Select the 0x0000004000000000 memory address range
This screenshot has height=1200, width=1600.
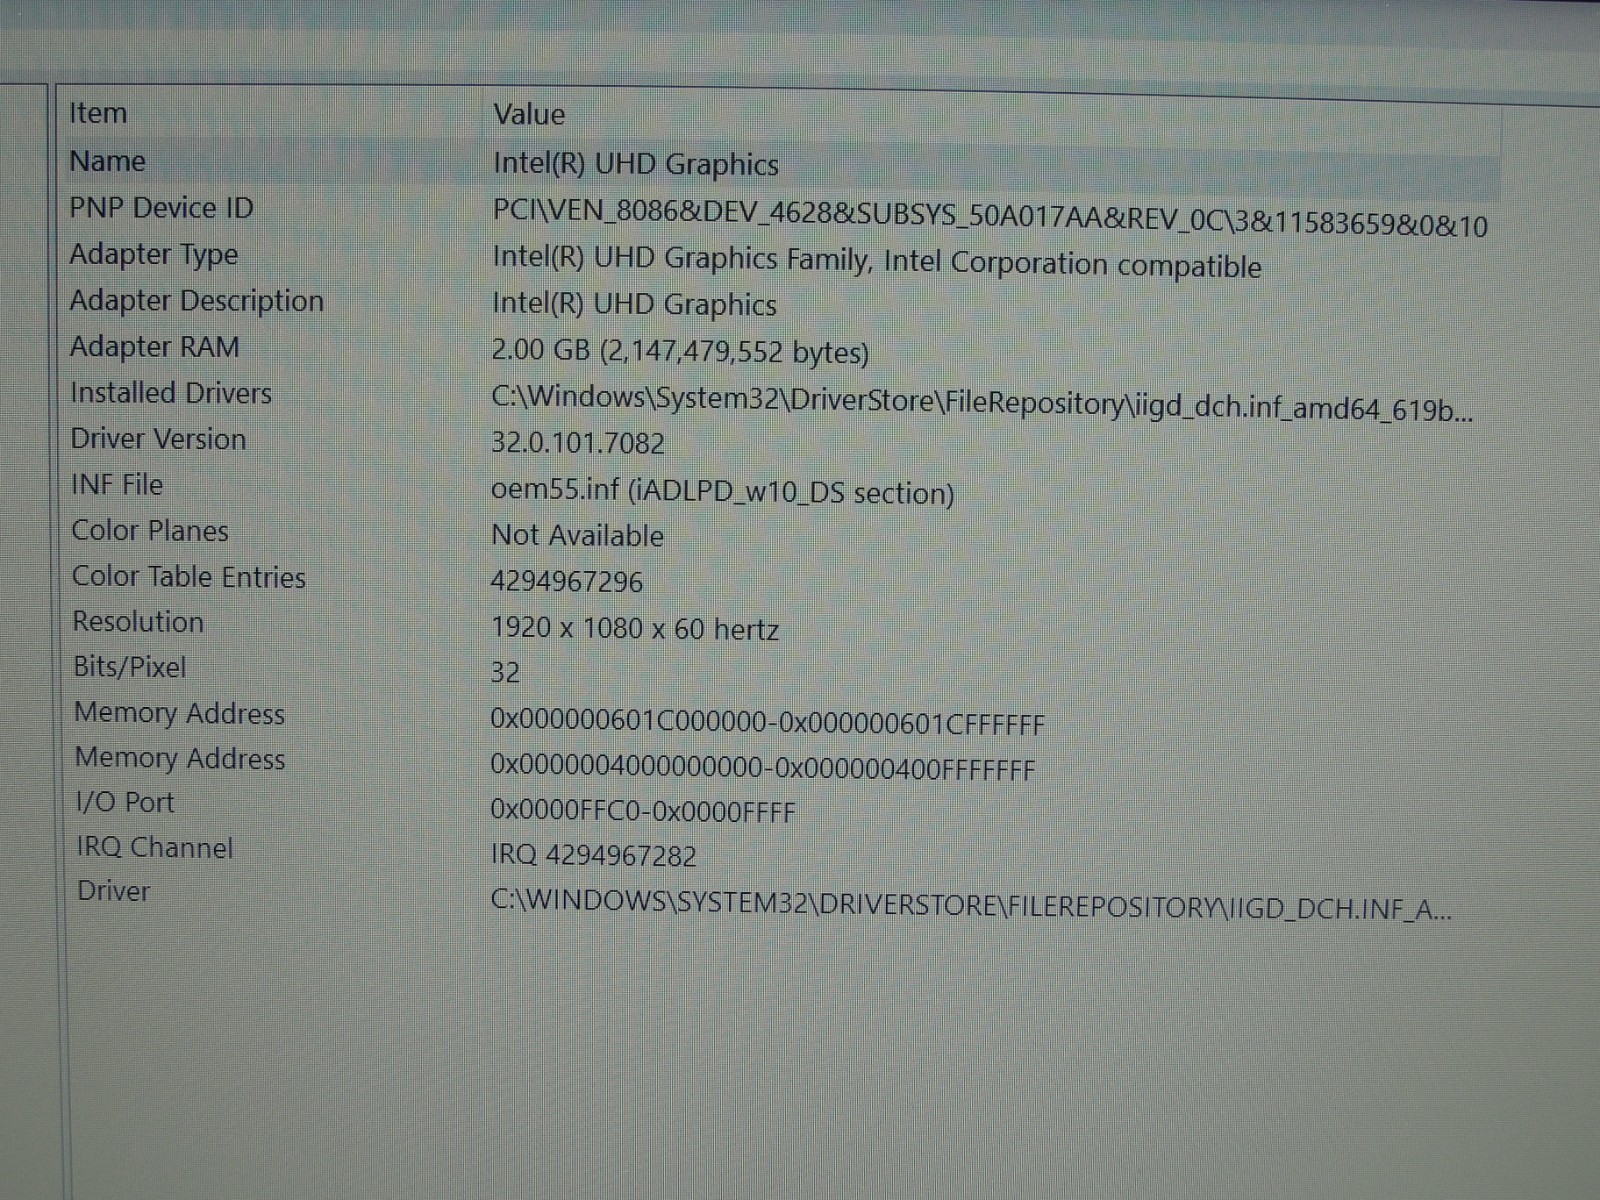(763, 768)
